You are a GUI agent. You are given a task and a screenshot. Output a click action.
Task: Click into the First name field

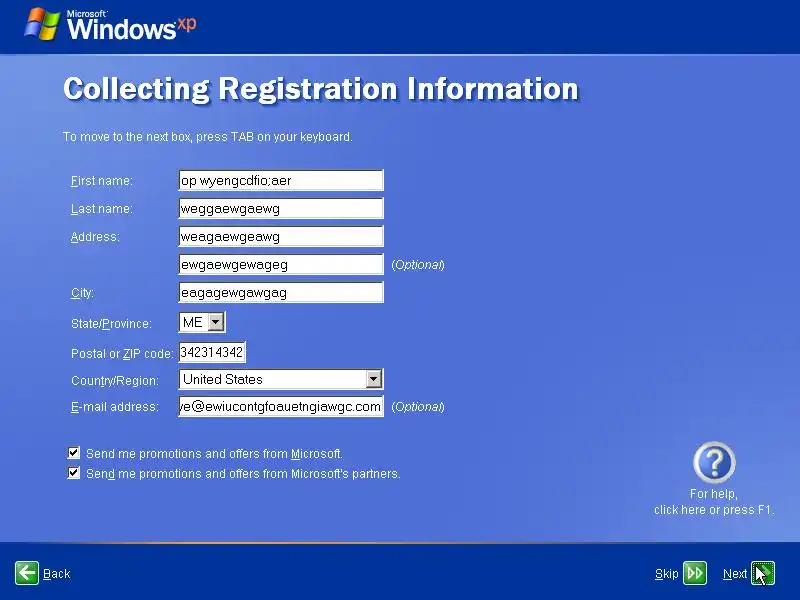(281, 180)
